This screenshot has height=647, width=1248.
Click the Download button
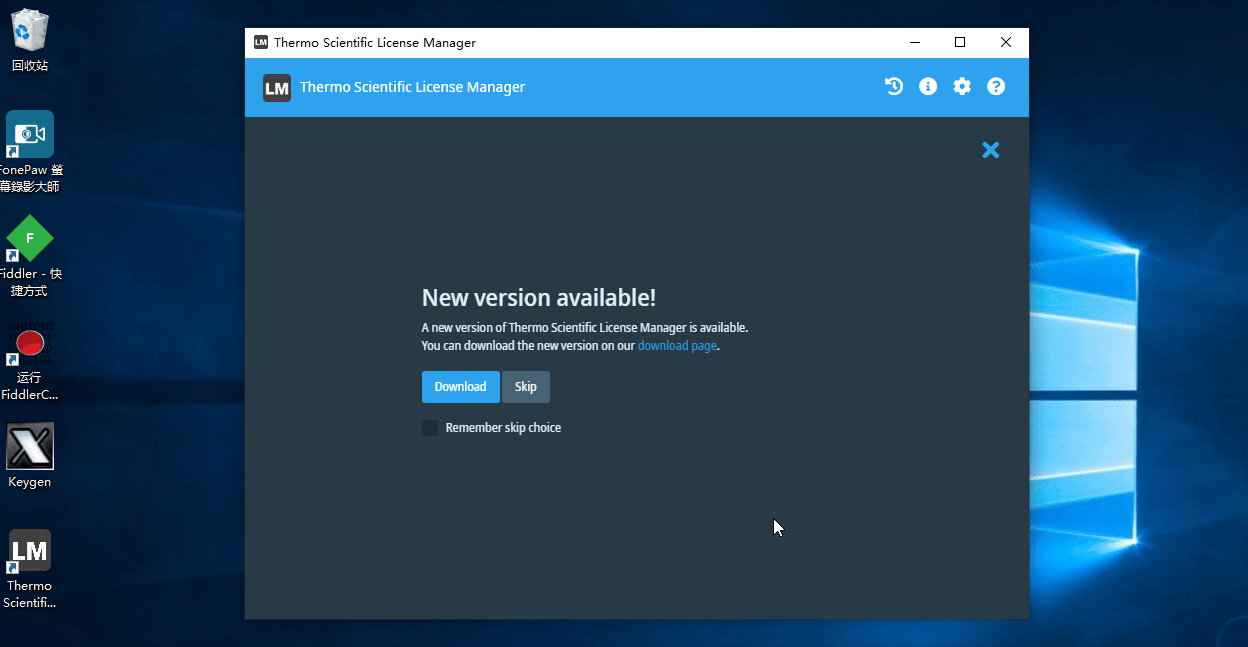(x=460, y=387)
